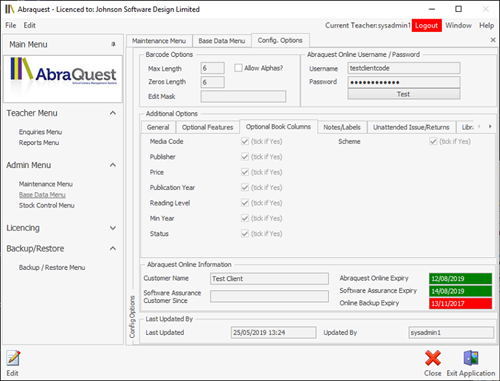This screenshot has width=500, height=381.
Task: Switch to Maintenance Menu tab
Action: tap(159, 41)
